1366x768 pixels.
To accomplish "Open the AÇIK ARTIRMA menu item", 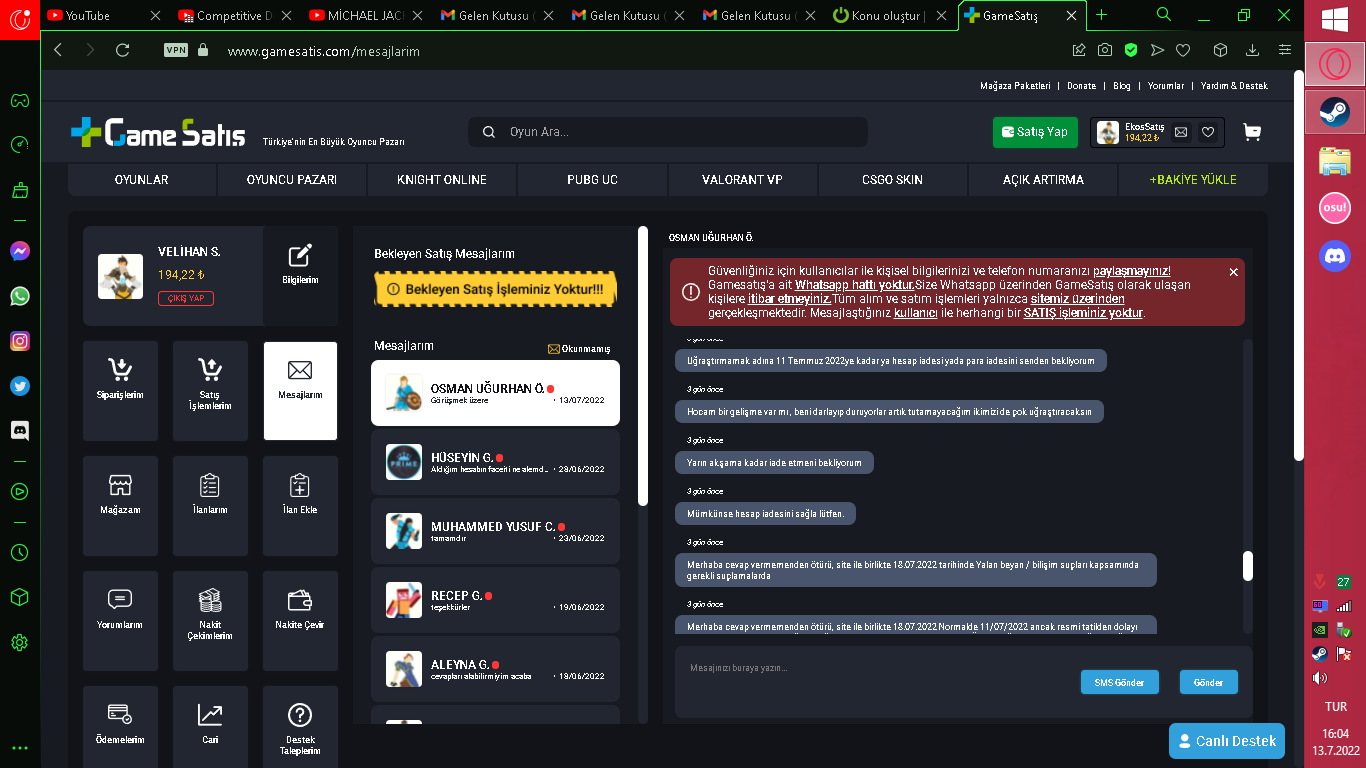I will tap(1043, 180).
